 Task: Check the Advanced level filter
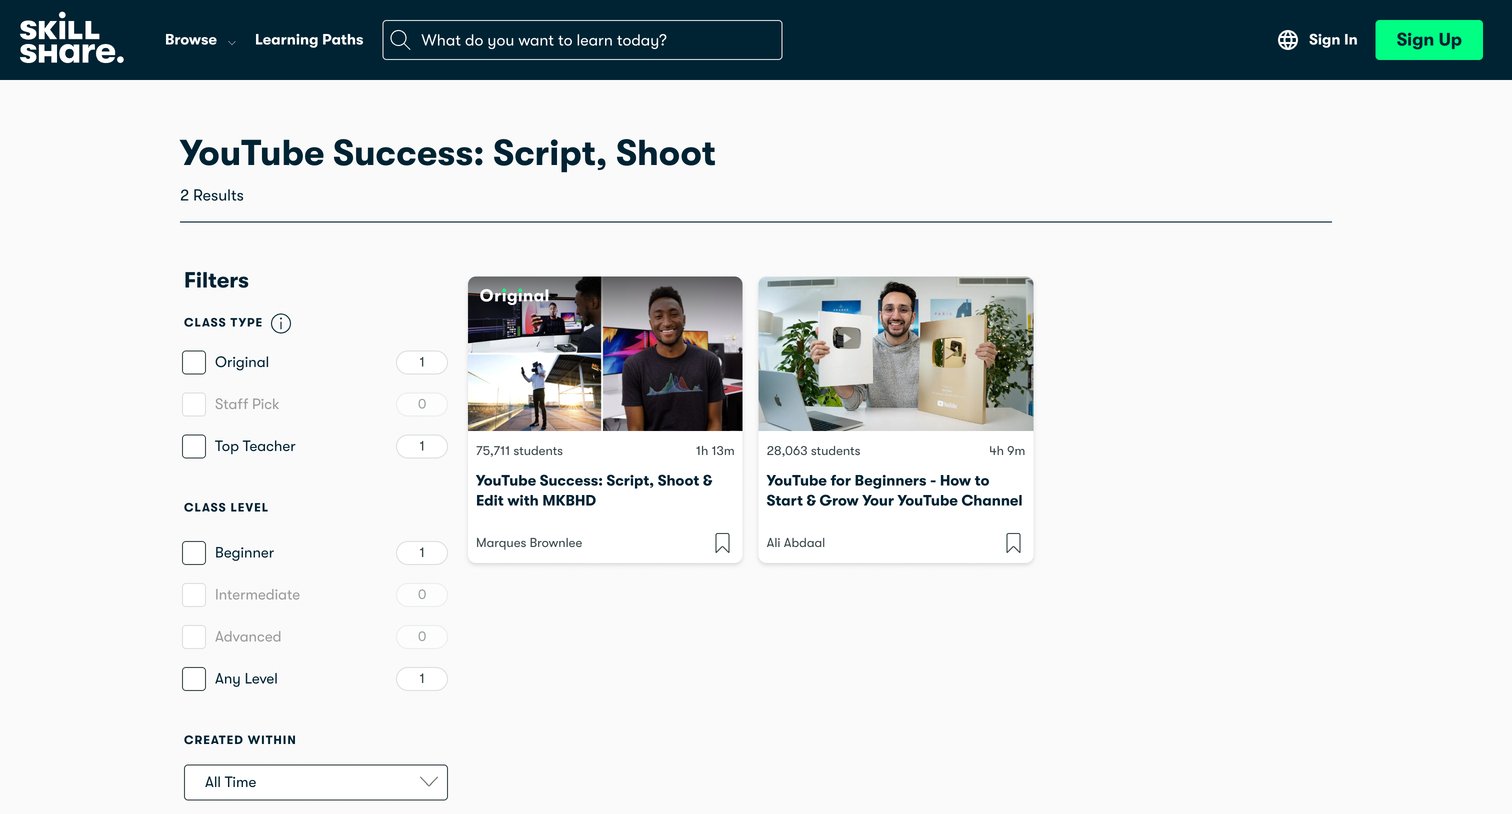pyautogui.click(x=194, y=637)
